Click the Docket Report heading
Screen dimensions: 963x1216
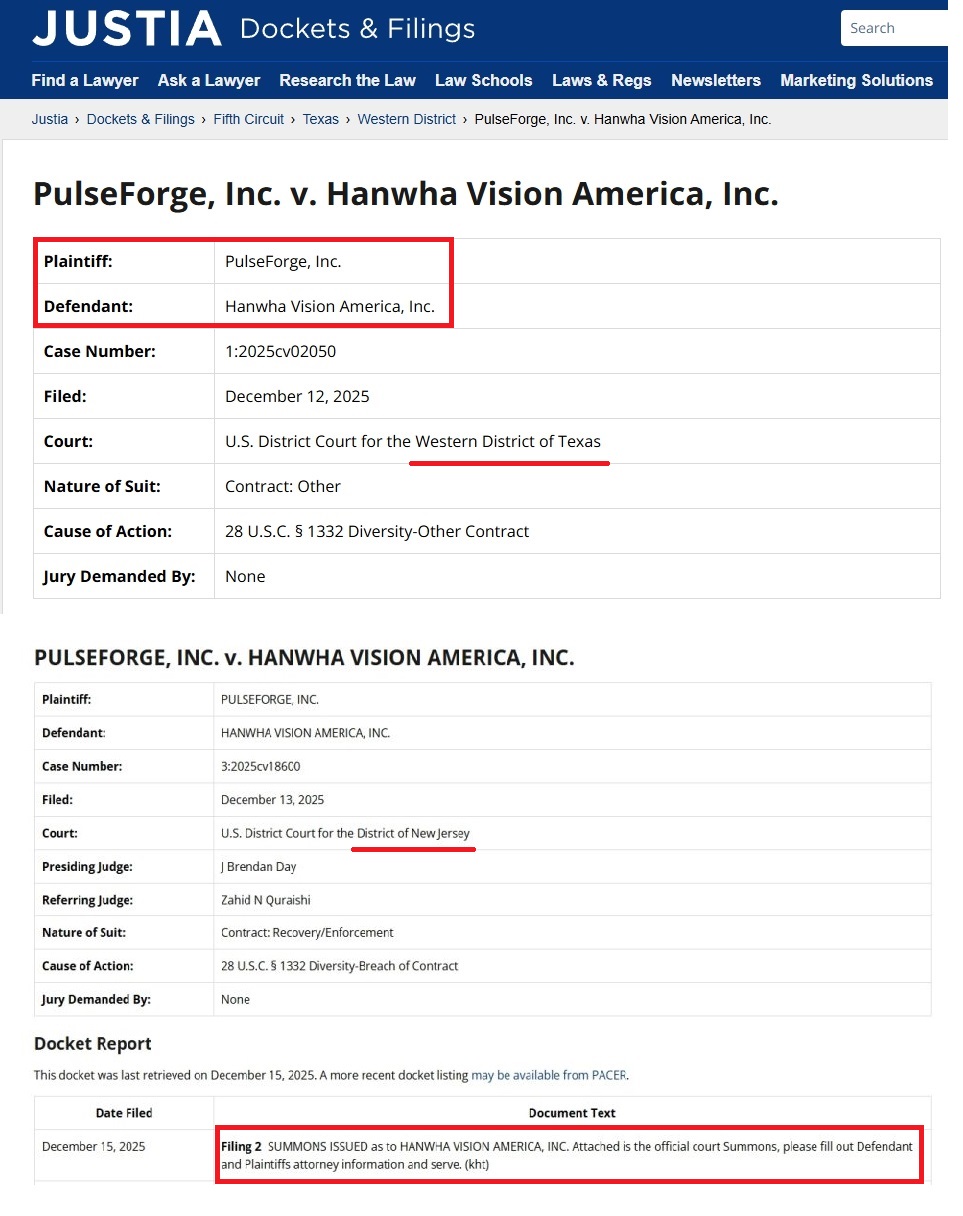[93, 1044]
